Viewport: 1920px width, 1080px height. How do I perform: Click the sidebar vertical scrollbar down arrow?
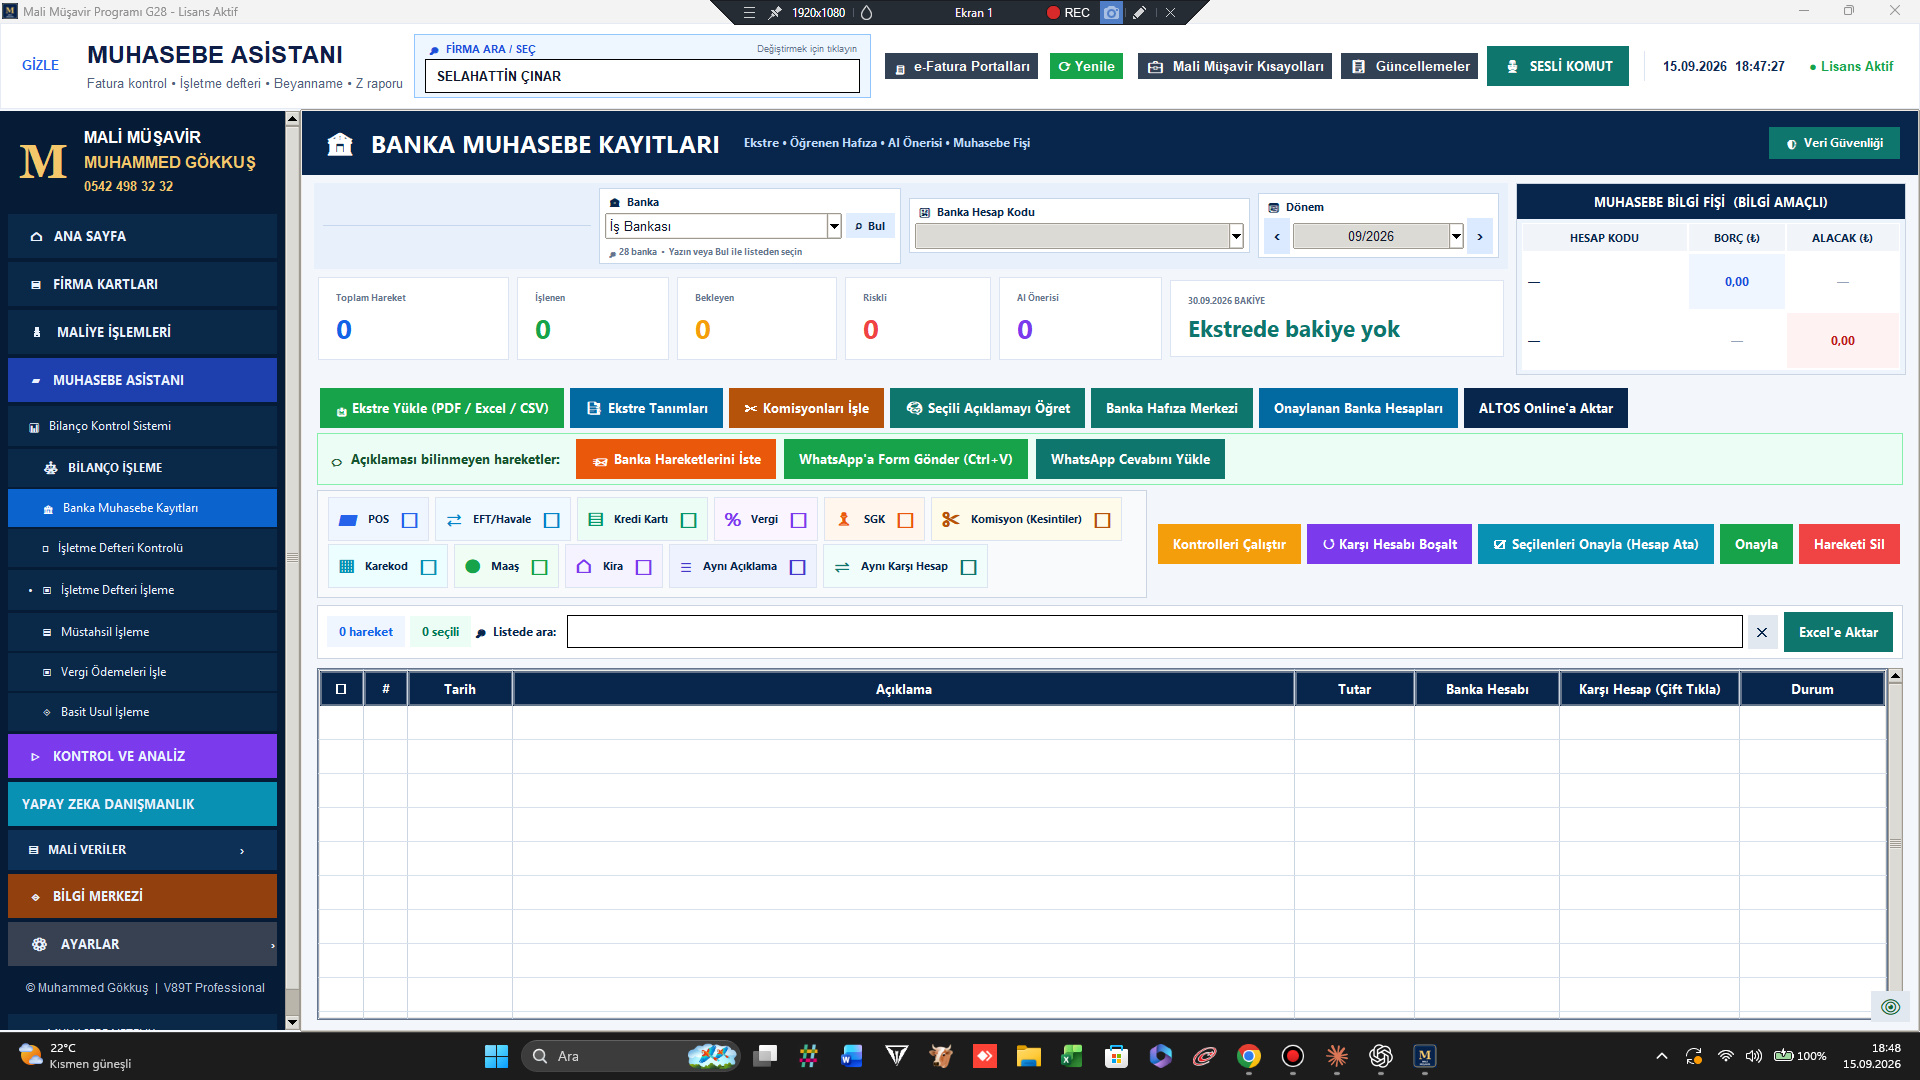(292, 1022)
